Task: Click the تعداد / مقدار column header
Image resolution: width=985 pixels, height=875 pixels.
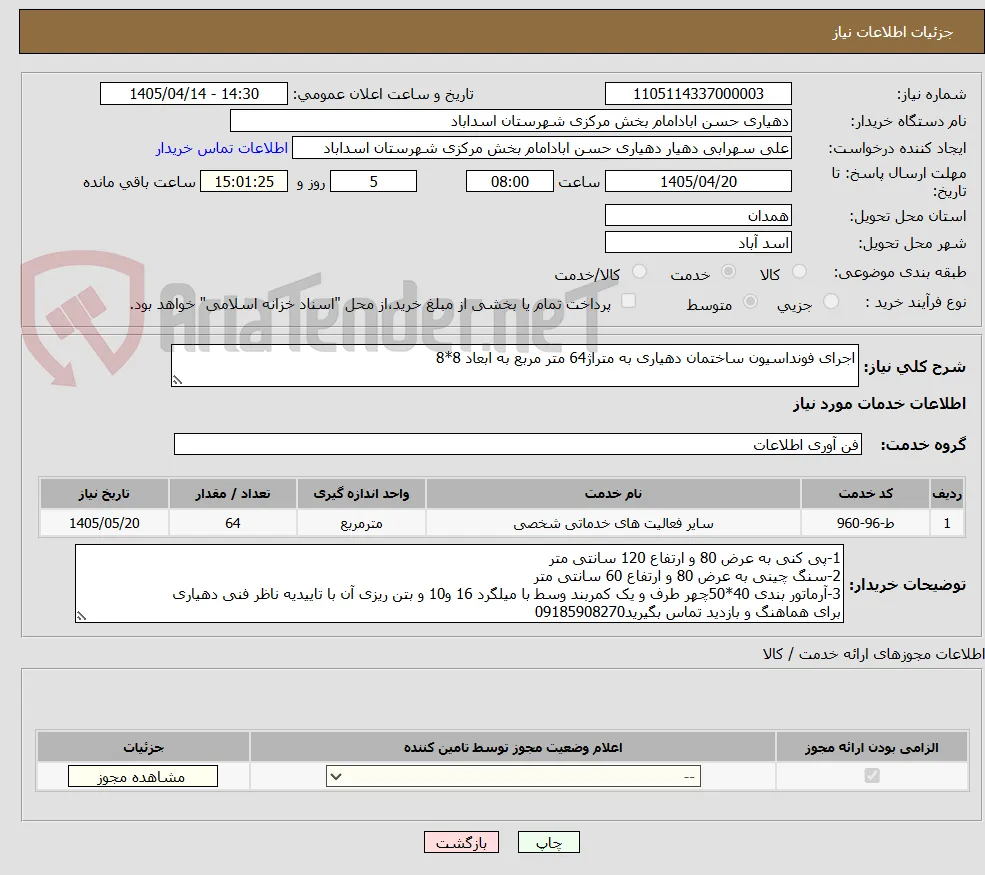Action: [x=232, y=494]
